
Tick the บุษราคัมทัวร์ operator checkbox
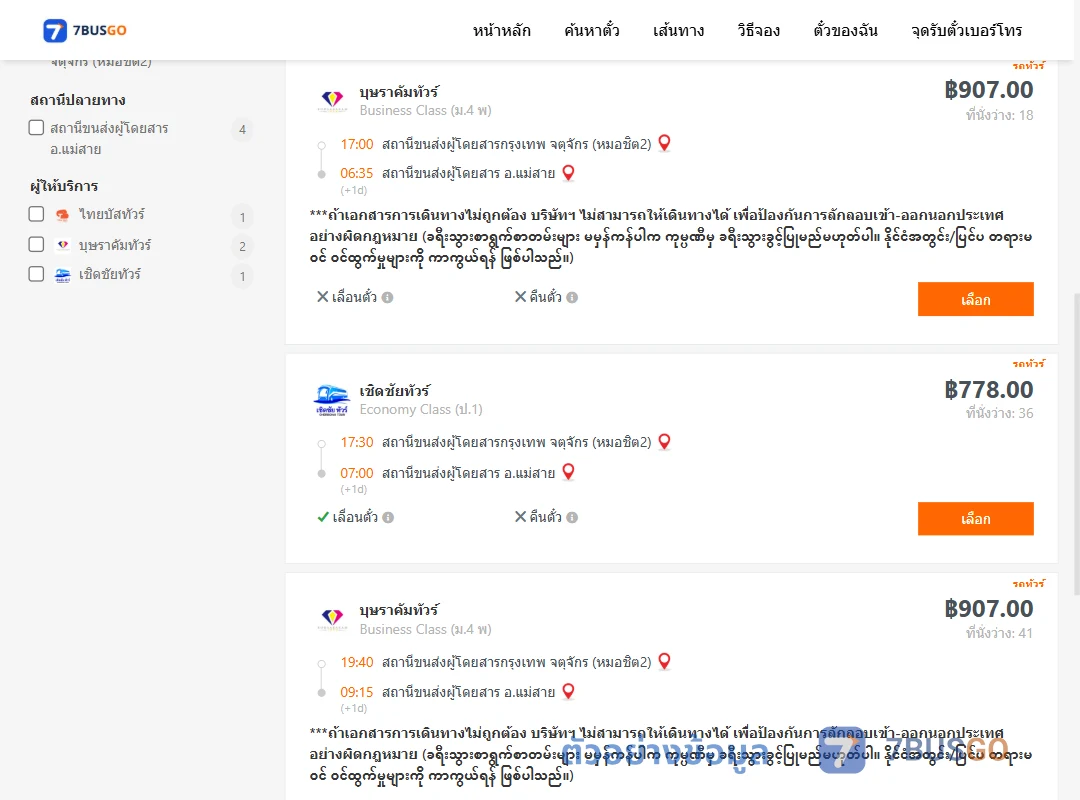tap(37, 244)
